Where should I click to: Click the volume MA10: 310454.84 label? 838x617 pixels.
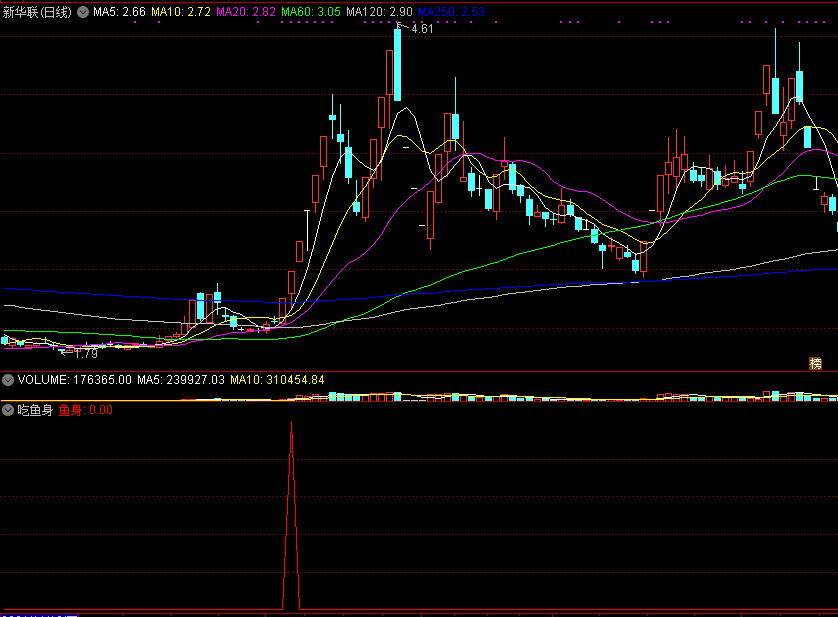(x=277, y=380)
